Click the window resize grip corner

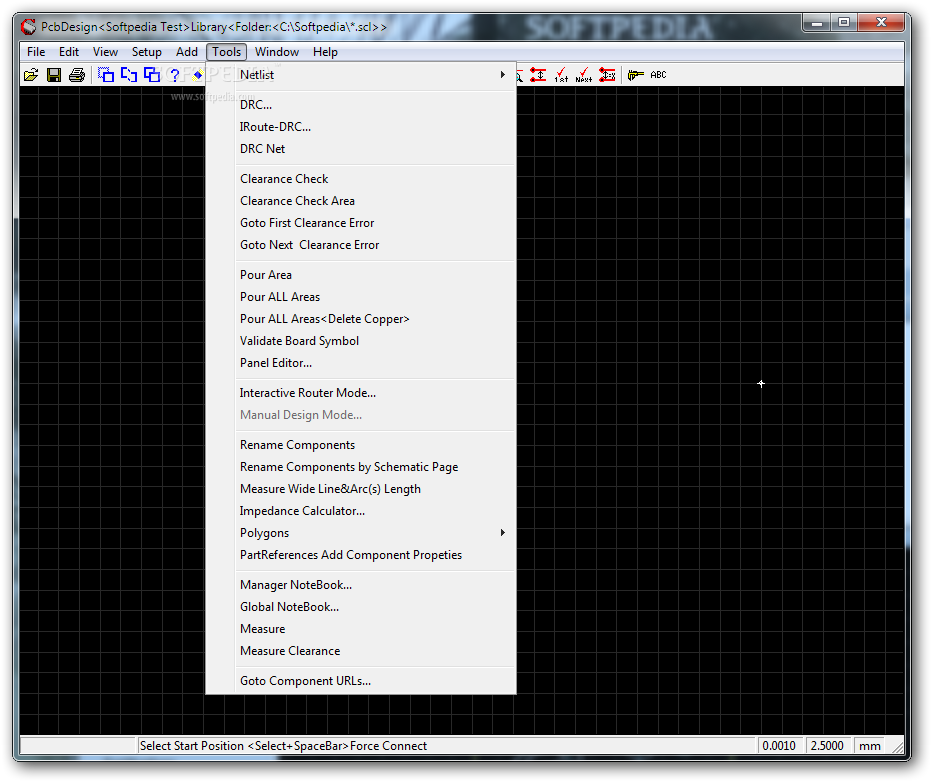coord(898,747)
